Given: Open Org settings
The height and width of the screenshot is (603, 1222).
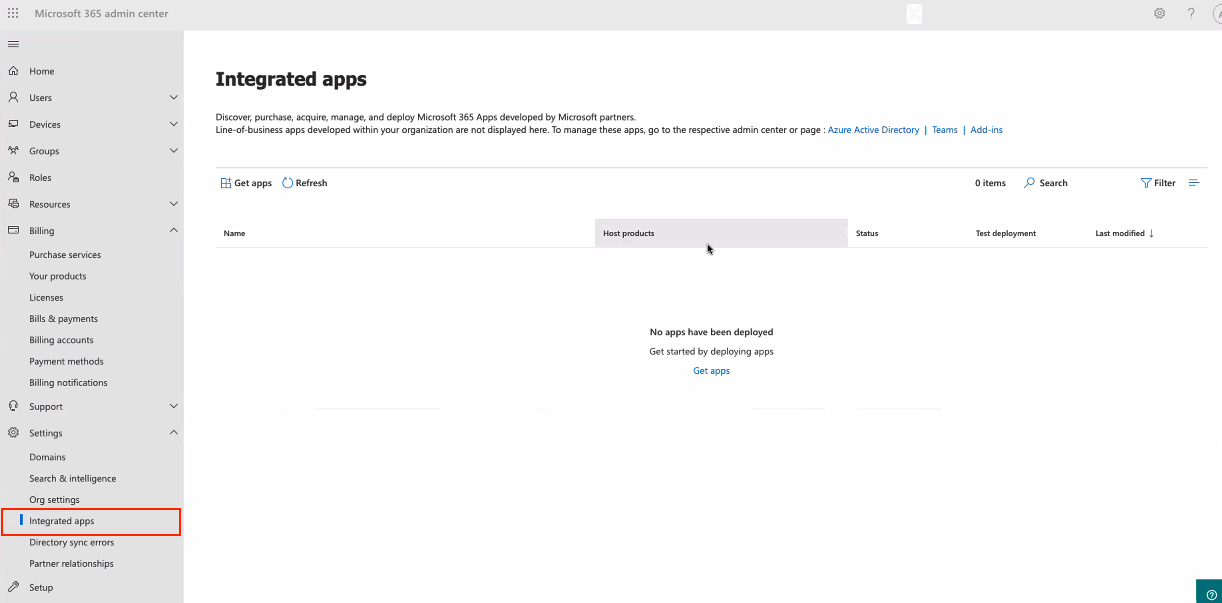Looking at the screenshot, I should pos(54,500).
